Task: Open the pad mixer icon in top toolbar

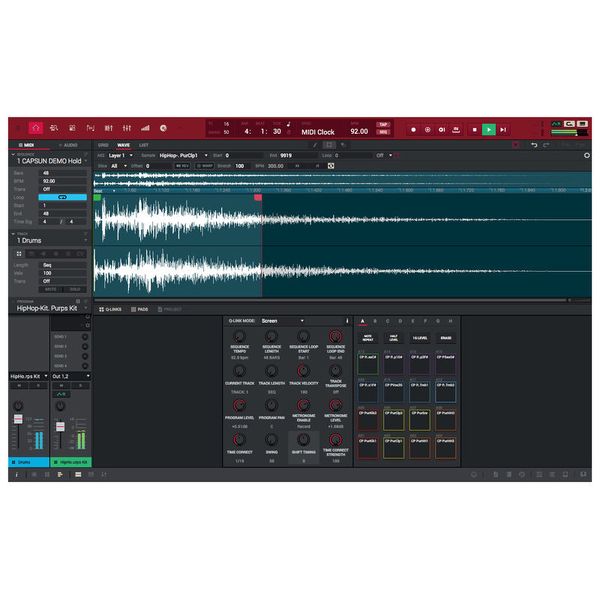Action: tap(109, 128)
